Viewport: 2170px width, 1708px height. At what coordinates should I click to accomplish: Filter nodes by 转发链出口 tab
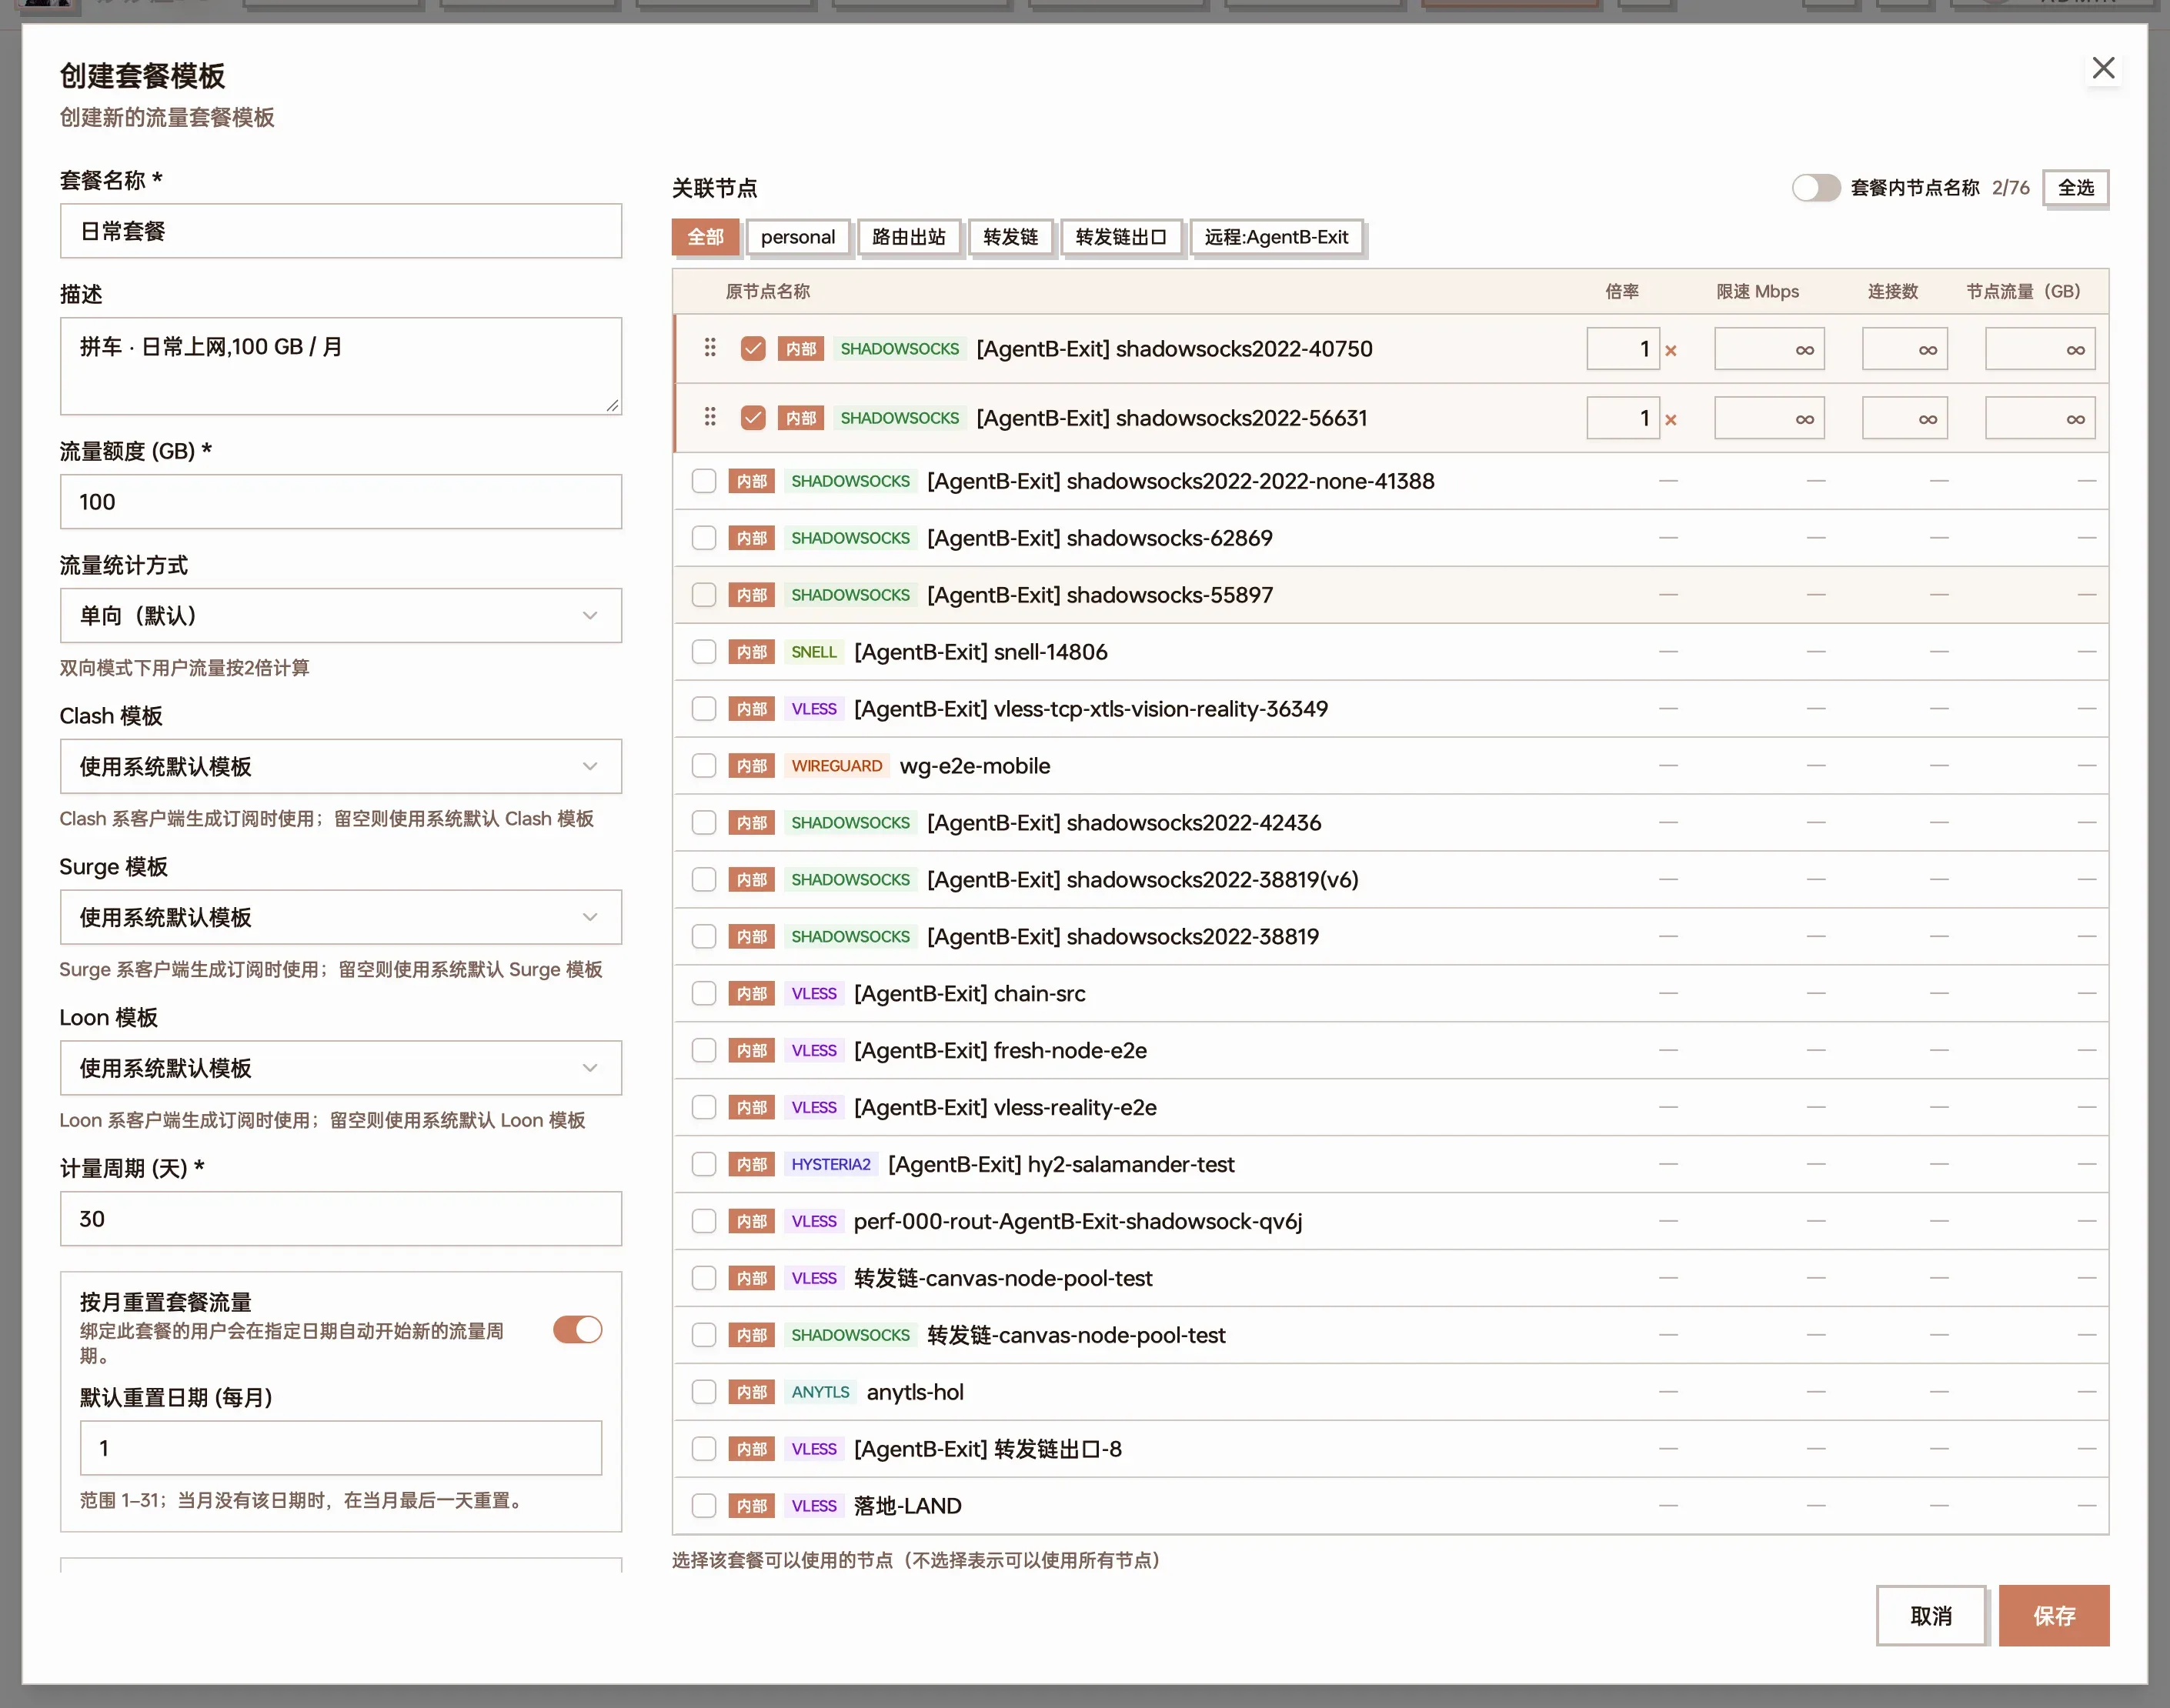1122,237
